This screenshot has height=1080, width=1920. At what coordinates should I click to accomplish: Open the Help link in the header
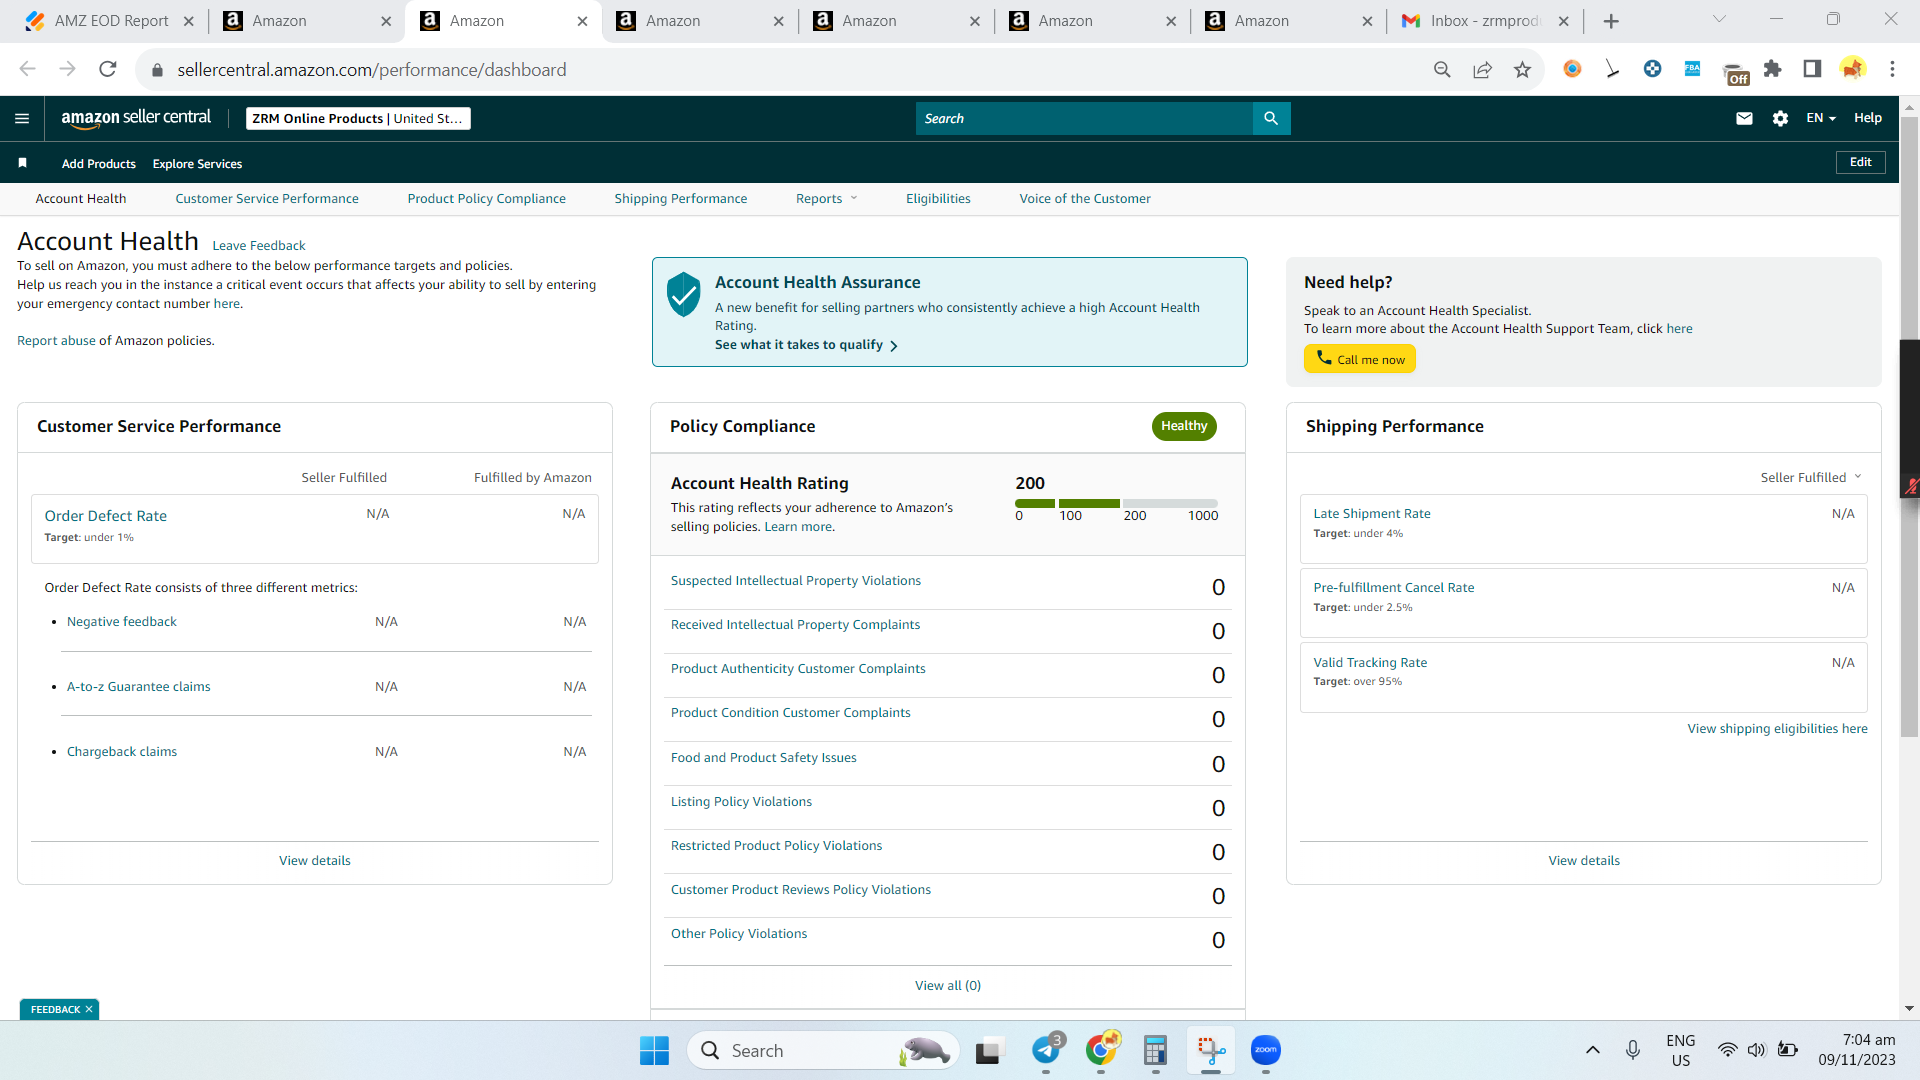[1868, 118]
